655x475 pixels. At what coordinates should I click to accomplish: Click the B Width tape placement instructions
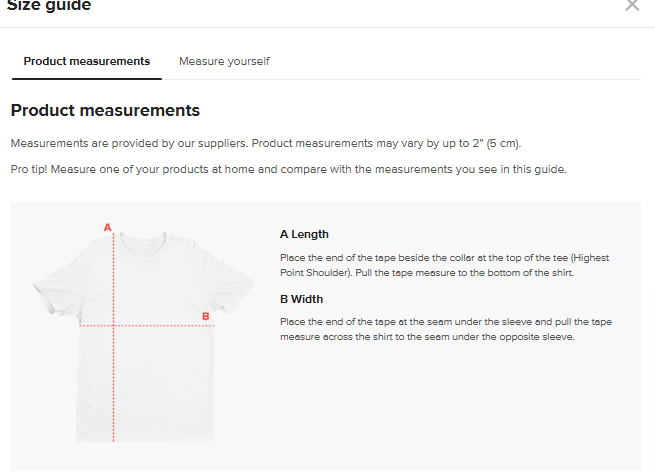click(x=444, y=329)
